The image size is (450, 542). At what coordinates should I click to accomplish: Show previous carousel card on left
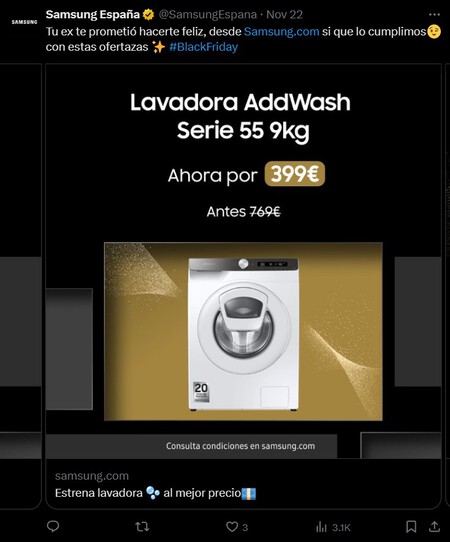pos(21,286)
